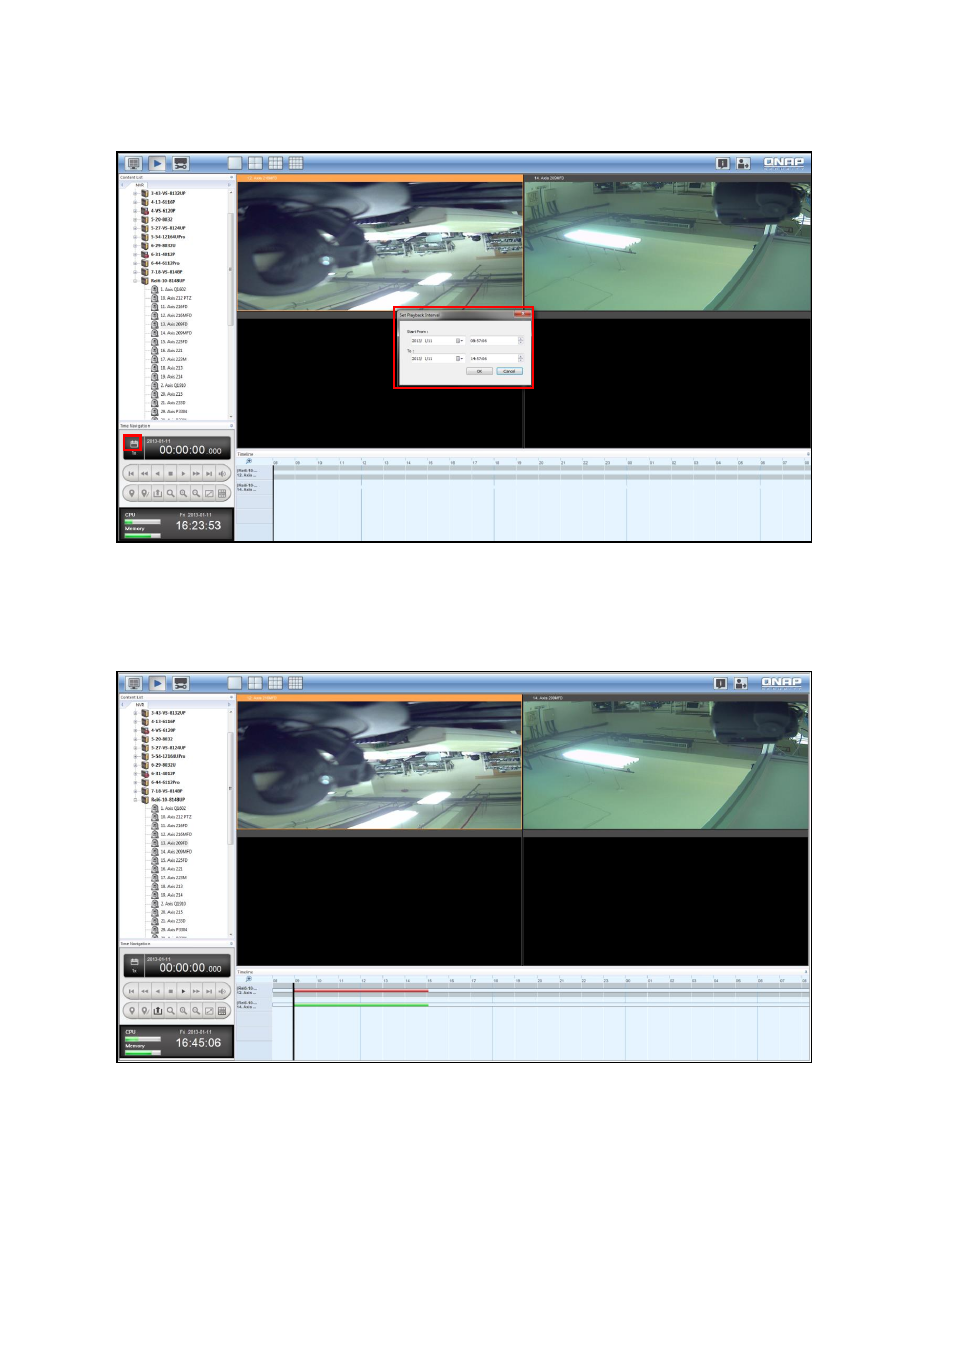Screen dimensions: 955x1350
Task: Expand 5-20-8032 node in upper tree
Action: click(x=136, y=219)
